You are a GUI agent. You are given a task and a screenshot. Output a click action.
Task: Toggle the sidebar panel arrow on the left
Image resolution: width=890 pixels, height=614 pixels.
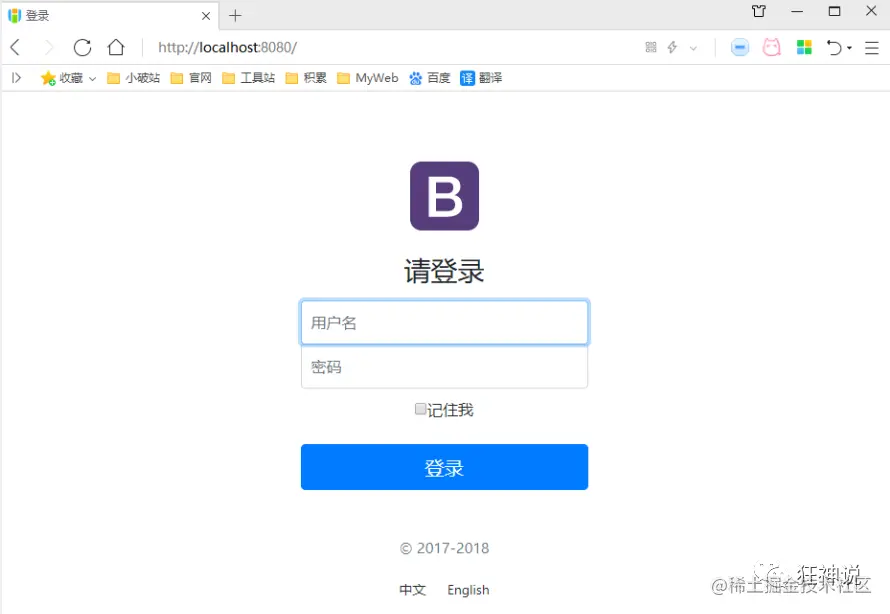coord(17,78)
